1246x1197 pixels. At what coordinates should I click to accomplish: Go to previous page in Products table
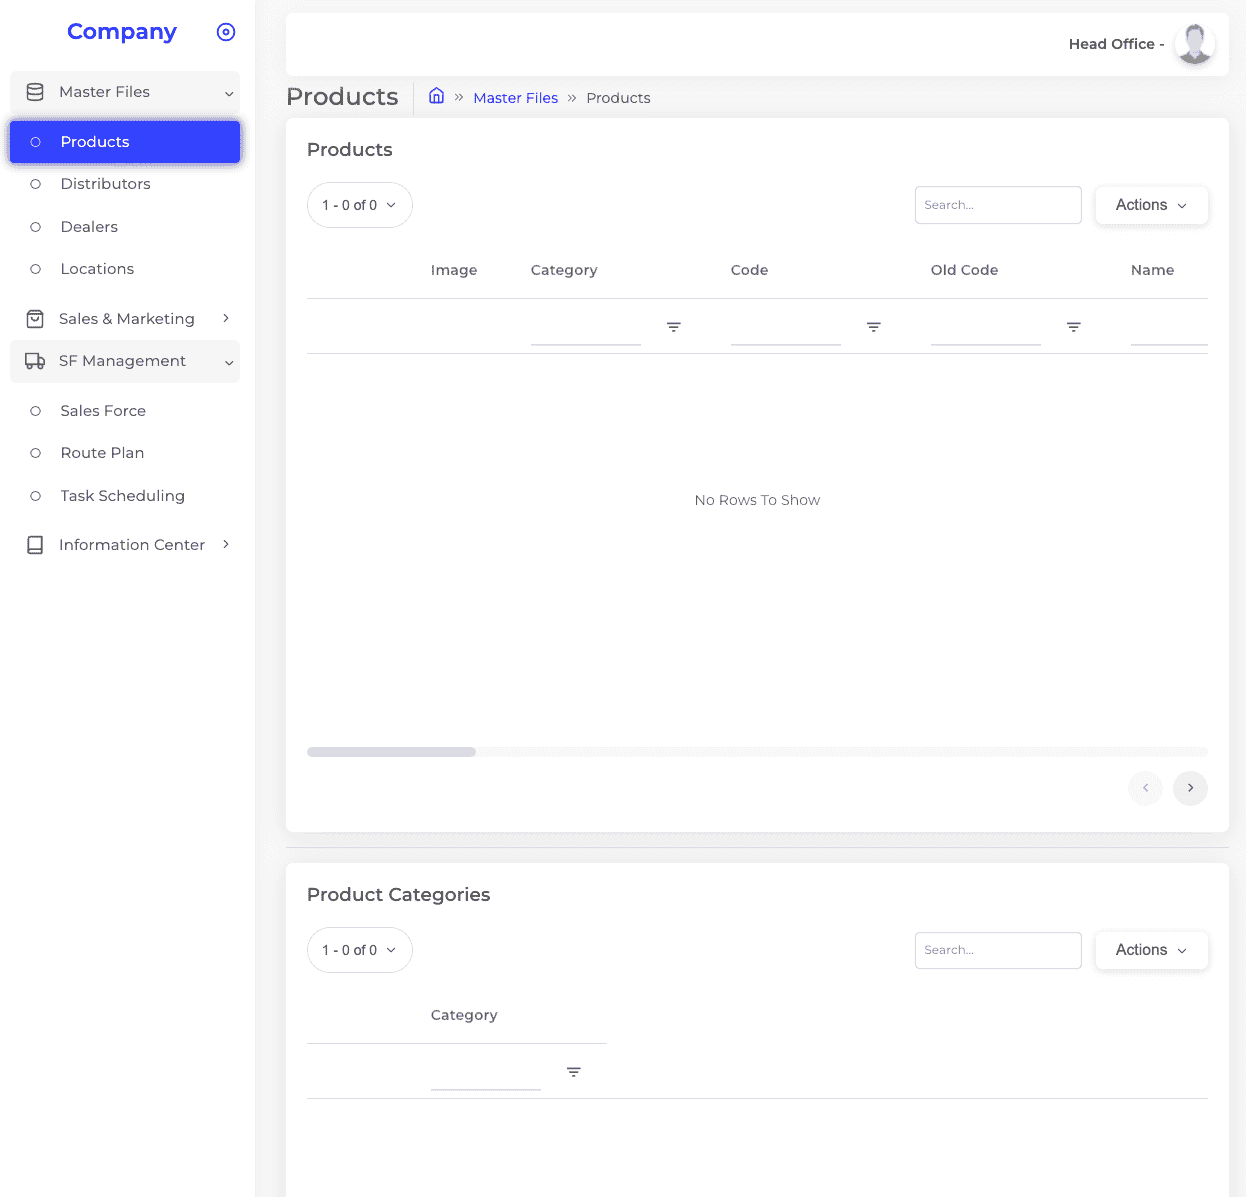1145,788
